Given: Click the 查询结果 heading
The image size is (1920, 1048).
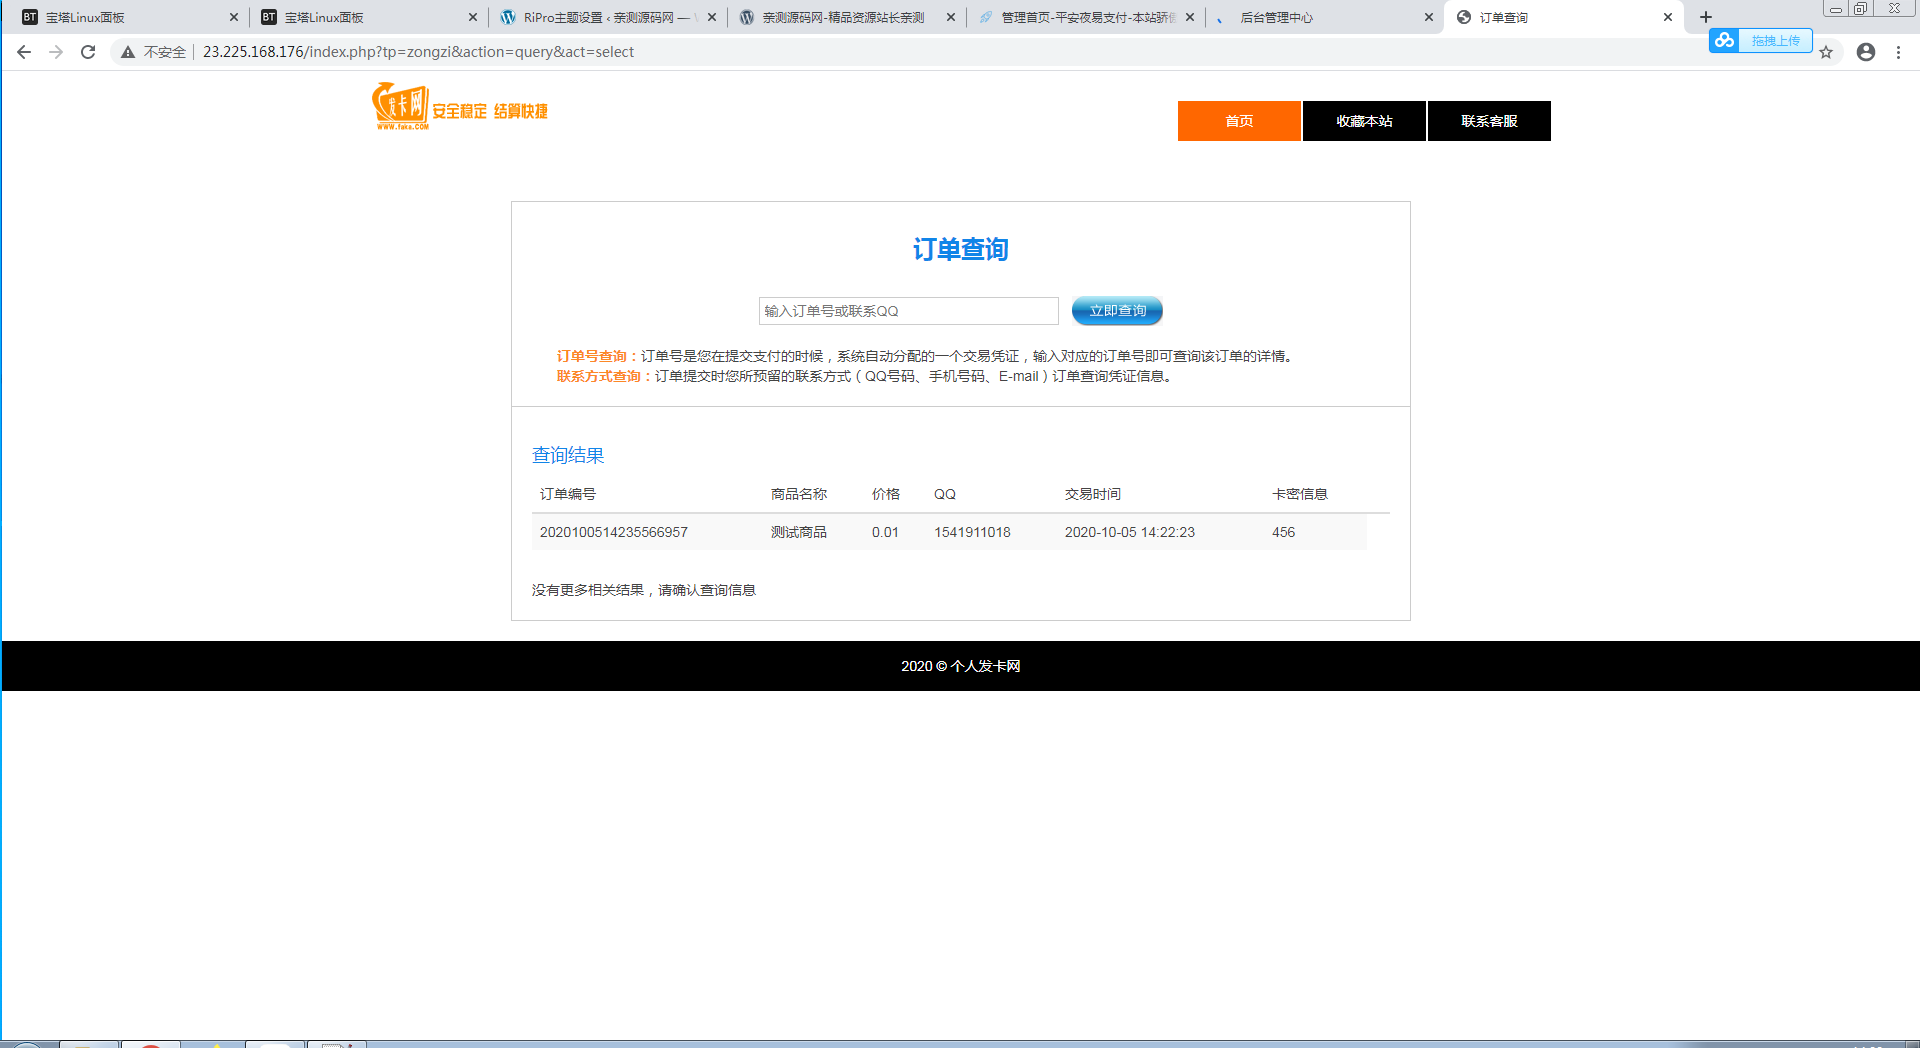Looking at the screenshot, I should 568,455.
